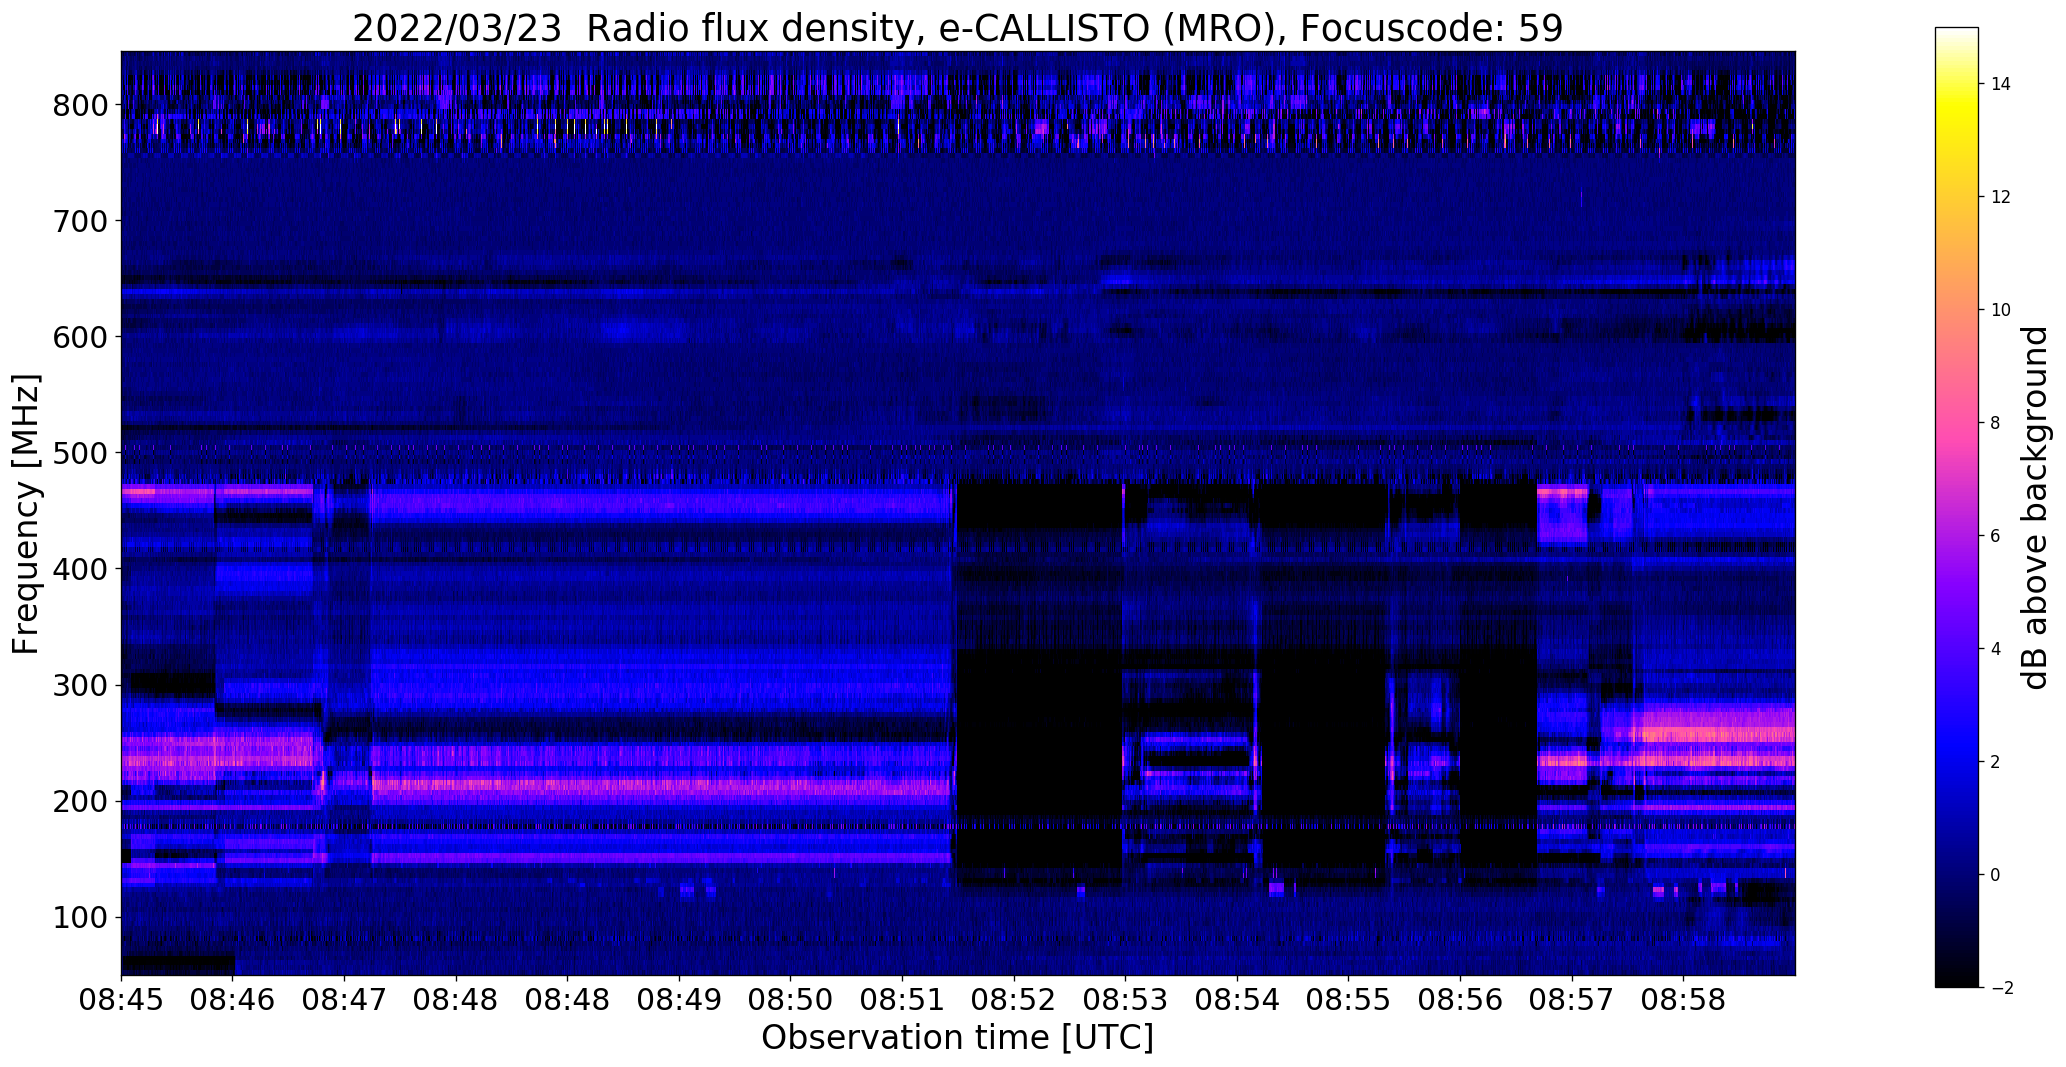Click the 12 dB colorbar tick label
Screen dimensions: 2066x1067
coord(2001,197)
